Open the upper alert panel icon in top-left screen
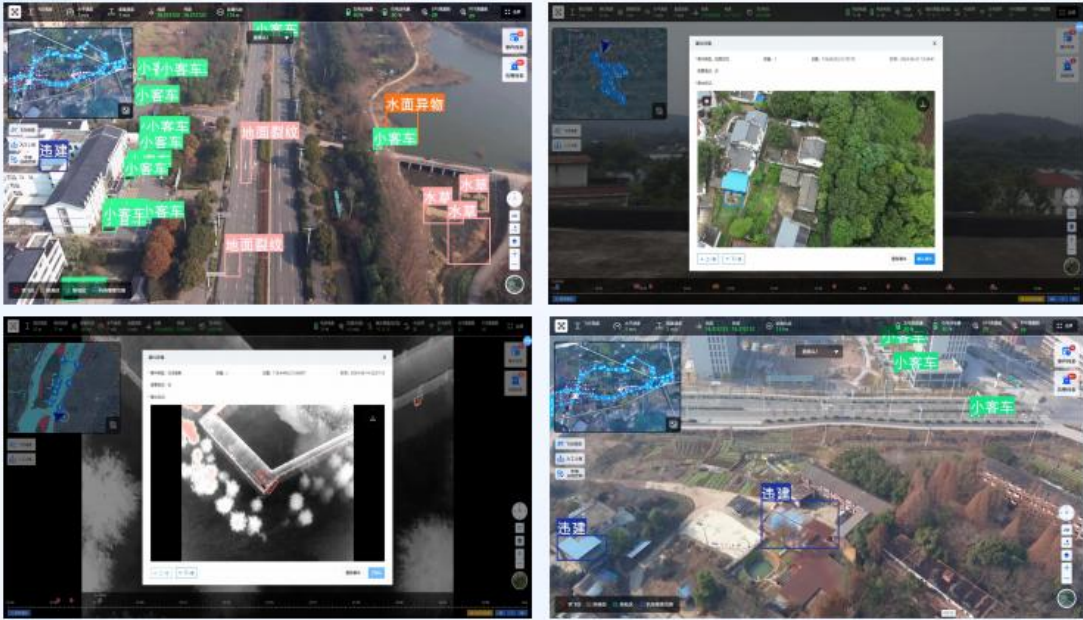The image size is (1083, 620). tap(516, 40)
